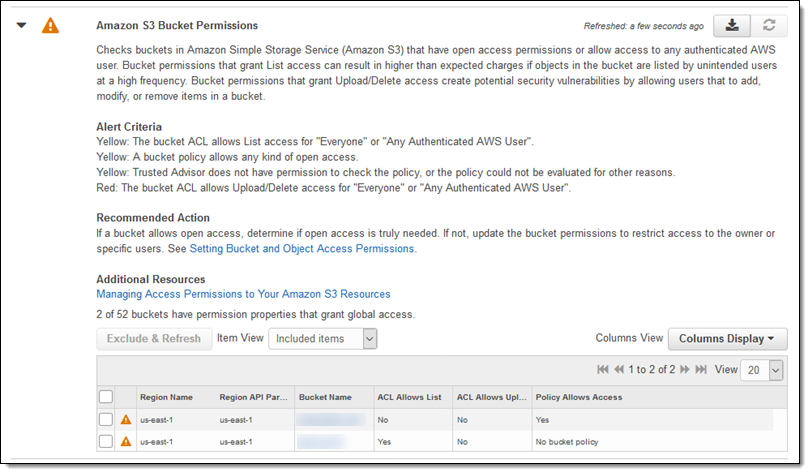
Task: Click the orange warning icon beside check title
Action: coord(50,26)
